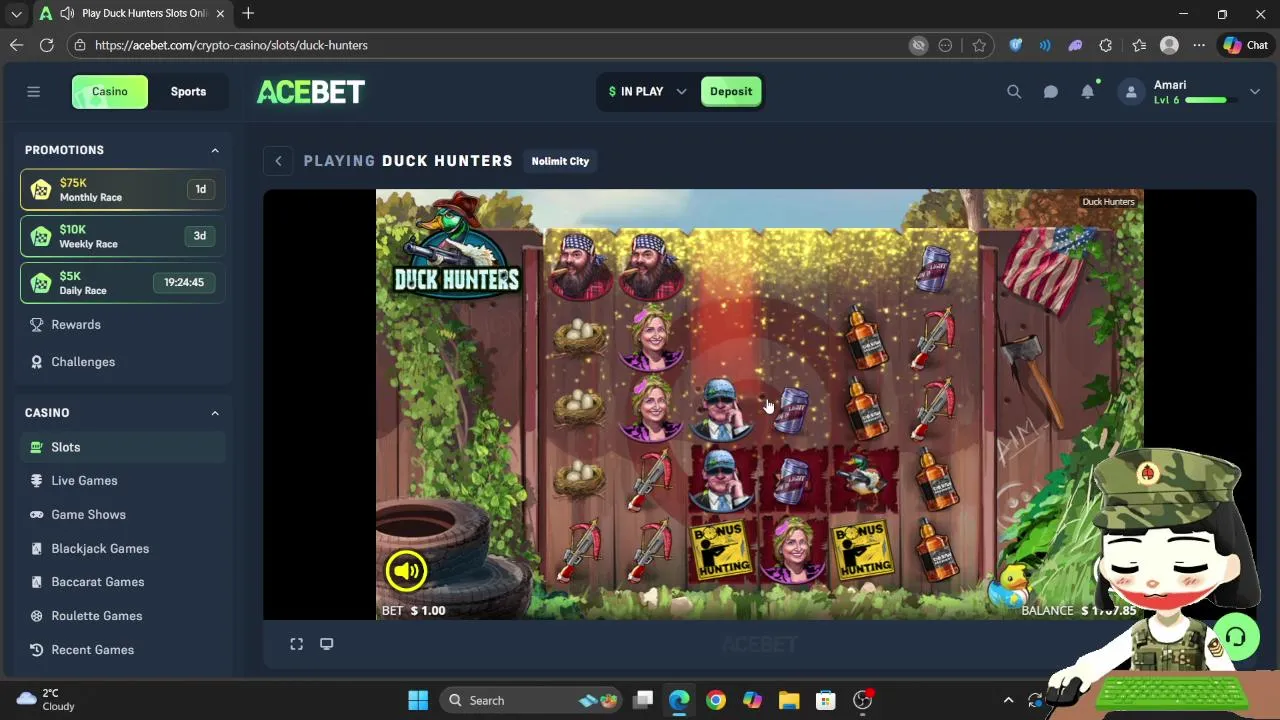Switch to the Sports tab

tap(188, 92)
